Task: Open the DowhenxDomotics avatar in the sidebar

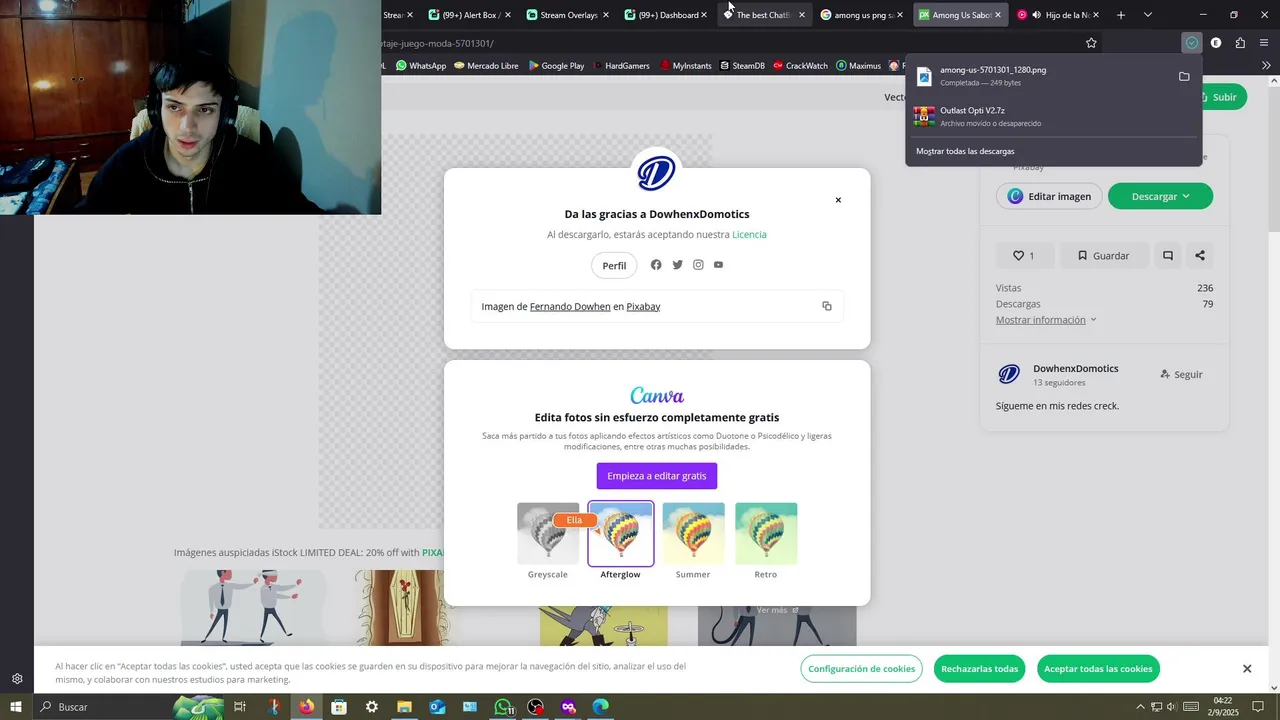Action: pyautogui.click(x=1009, y=375)
